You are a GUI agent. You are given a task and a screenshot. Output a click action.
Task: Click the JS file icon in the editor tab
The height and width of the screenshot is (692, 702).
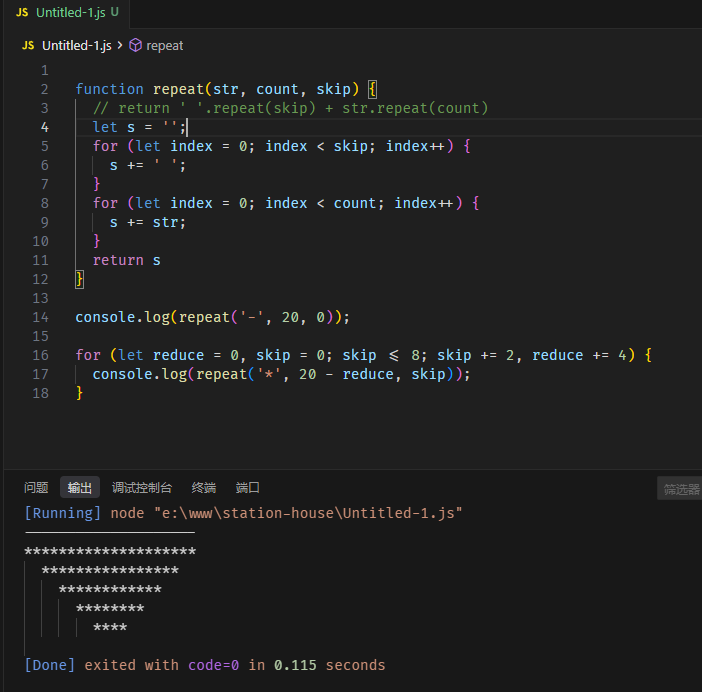[x=22, y=13]
